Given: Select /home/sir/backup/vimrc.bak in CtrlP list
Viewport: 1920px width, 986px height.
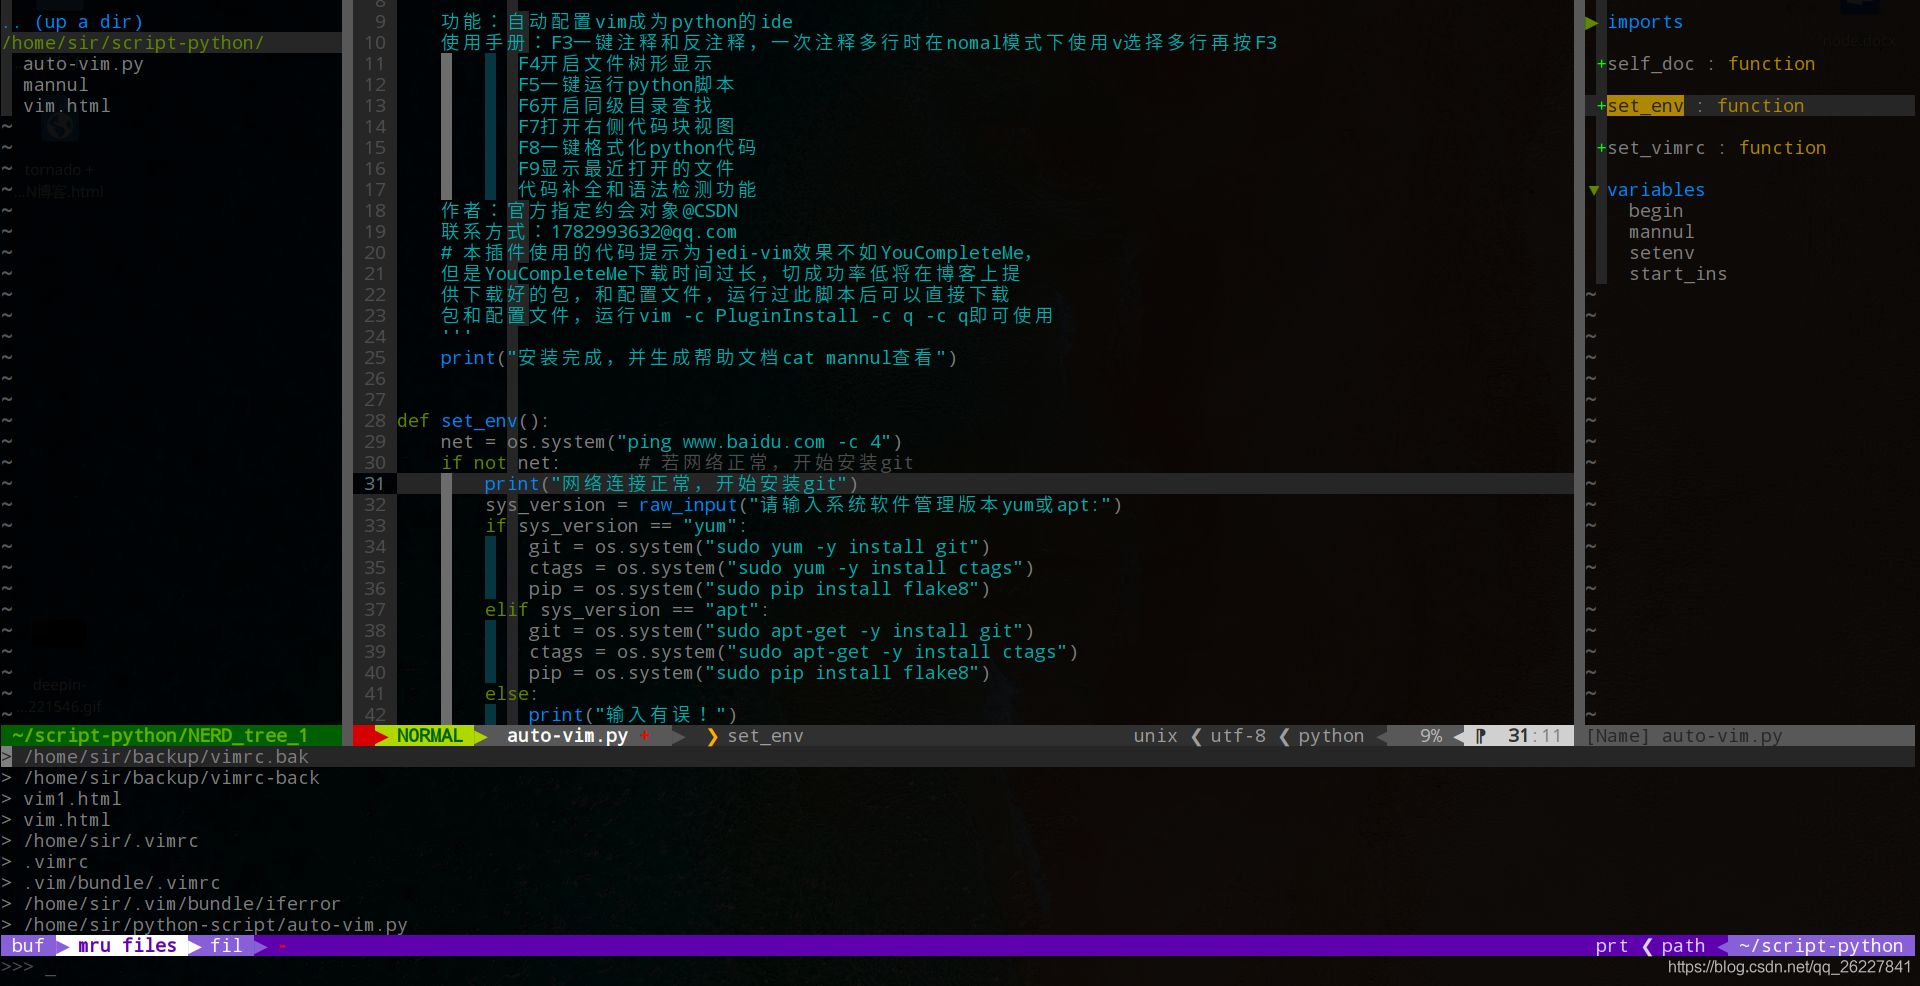Looking at the screenshot, I should (166, 757).
